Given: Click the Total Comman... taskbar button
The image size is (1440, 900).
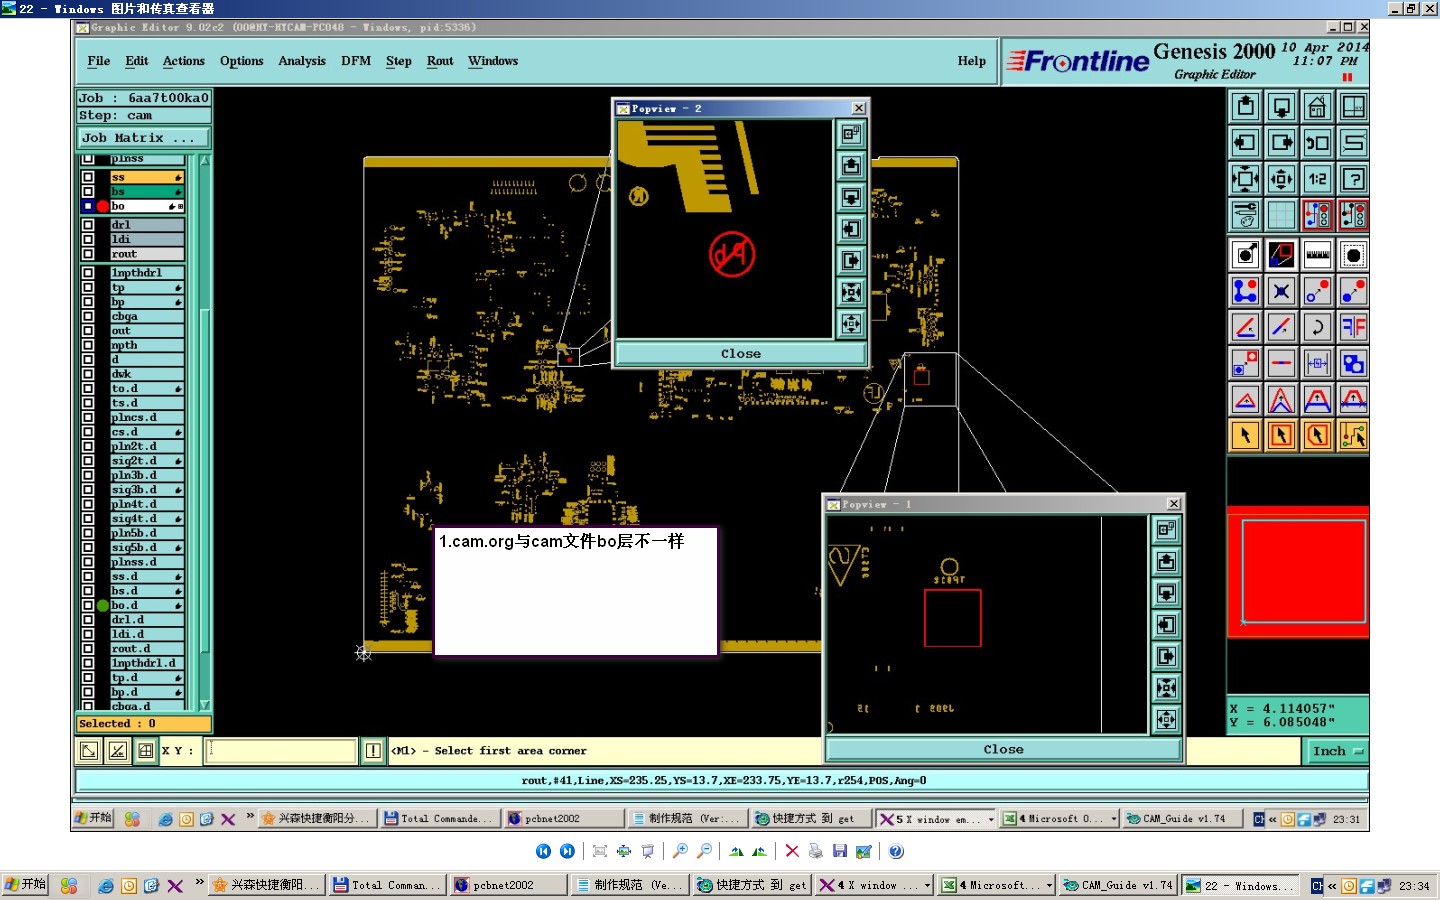Looking at the screenshot, I should click(387, 885).
